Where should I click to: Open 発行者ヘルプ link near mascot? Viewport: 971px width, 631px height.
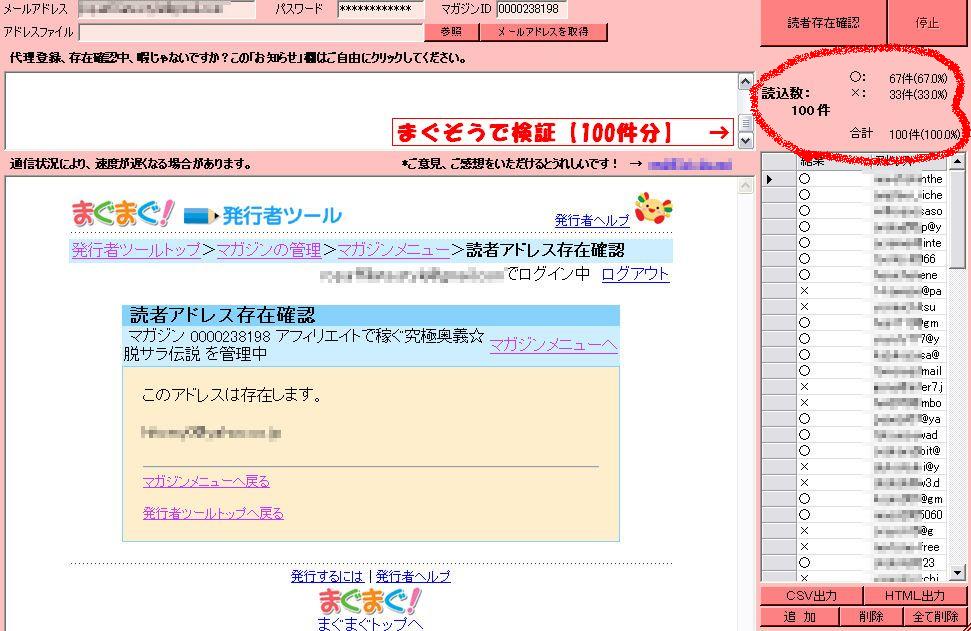592,220
